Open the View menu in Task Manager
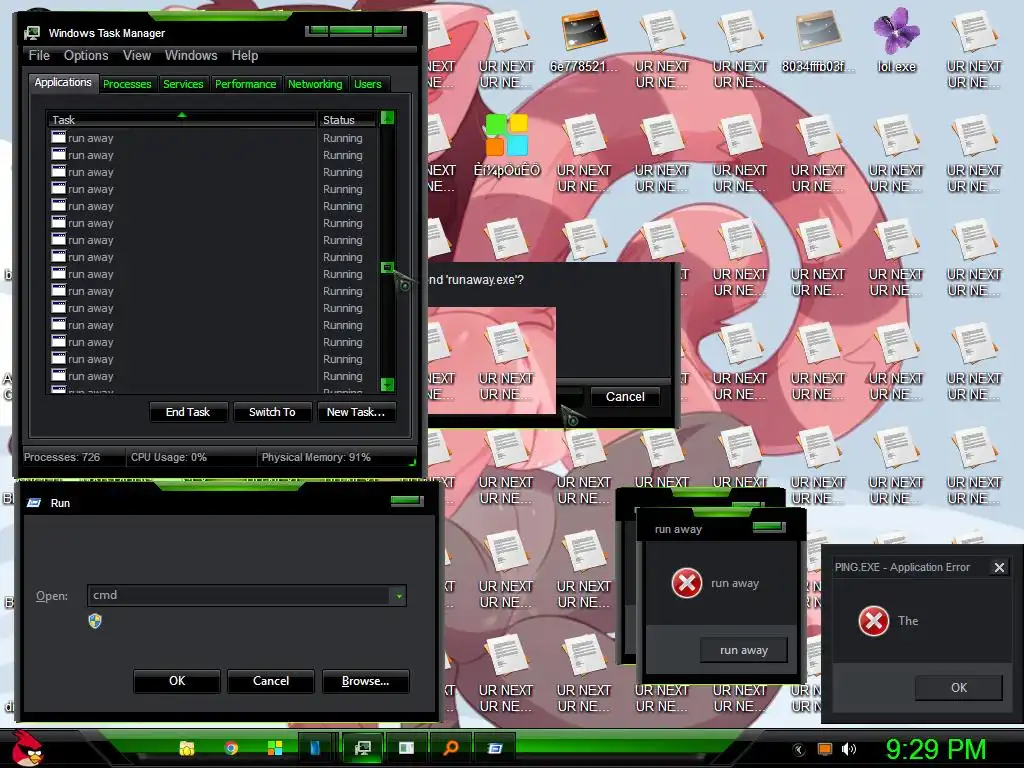 tap(137, 56)
